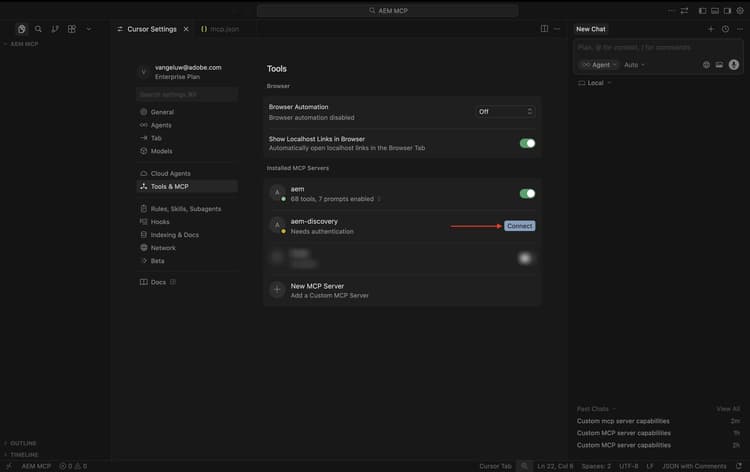Focus the Search settings field
This screenshot has height=472, width=750.
187,94
